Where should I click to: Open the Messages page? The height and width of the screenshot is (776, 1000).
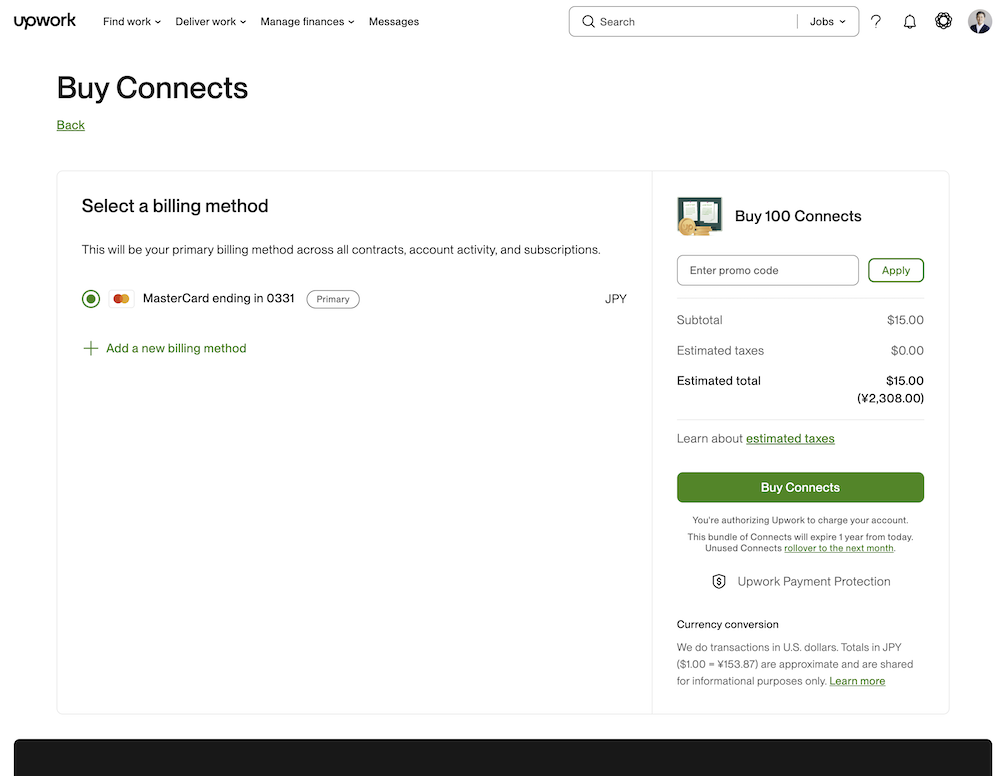[393, 22]
